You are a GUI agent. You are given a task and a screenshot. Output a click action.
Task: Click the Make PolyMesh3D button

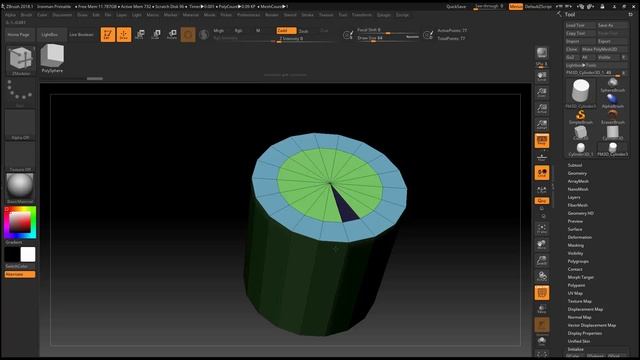[x=604, y=49]
